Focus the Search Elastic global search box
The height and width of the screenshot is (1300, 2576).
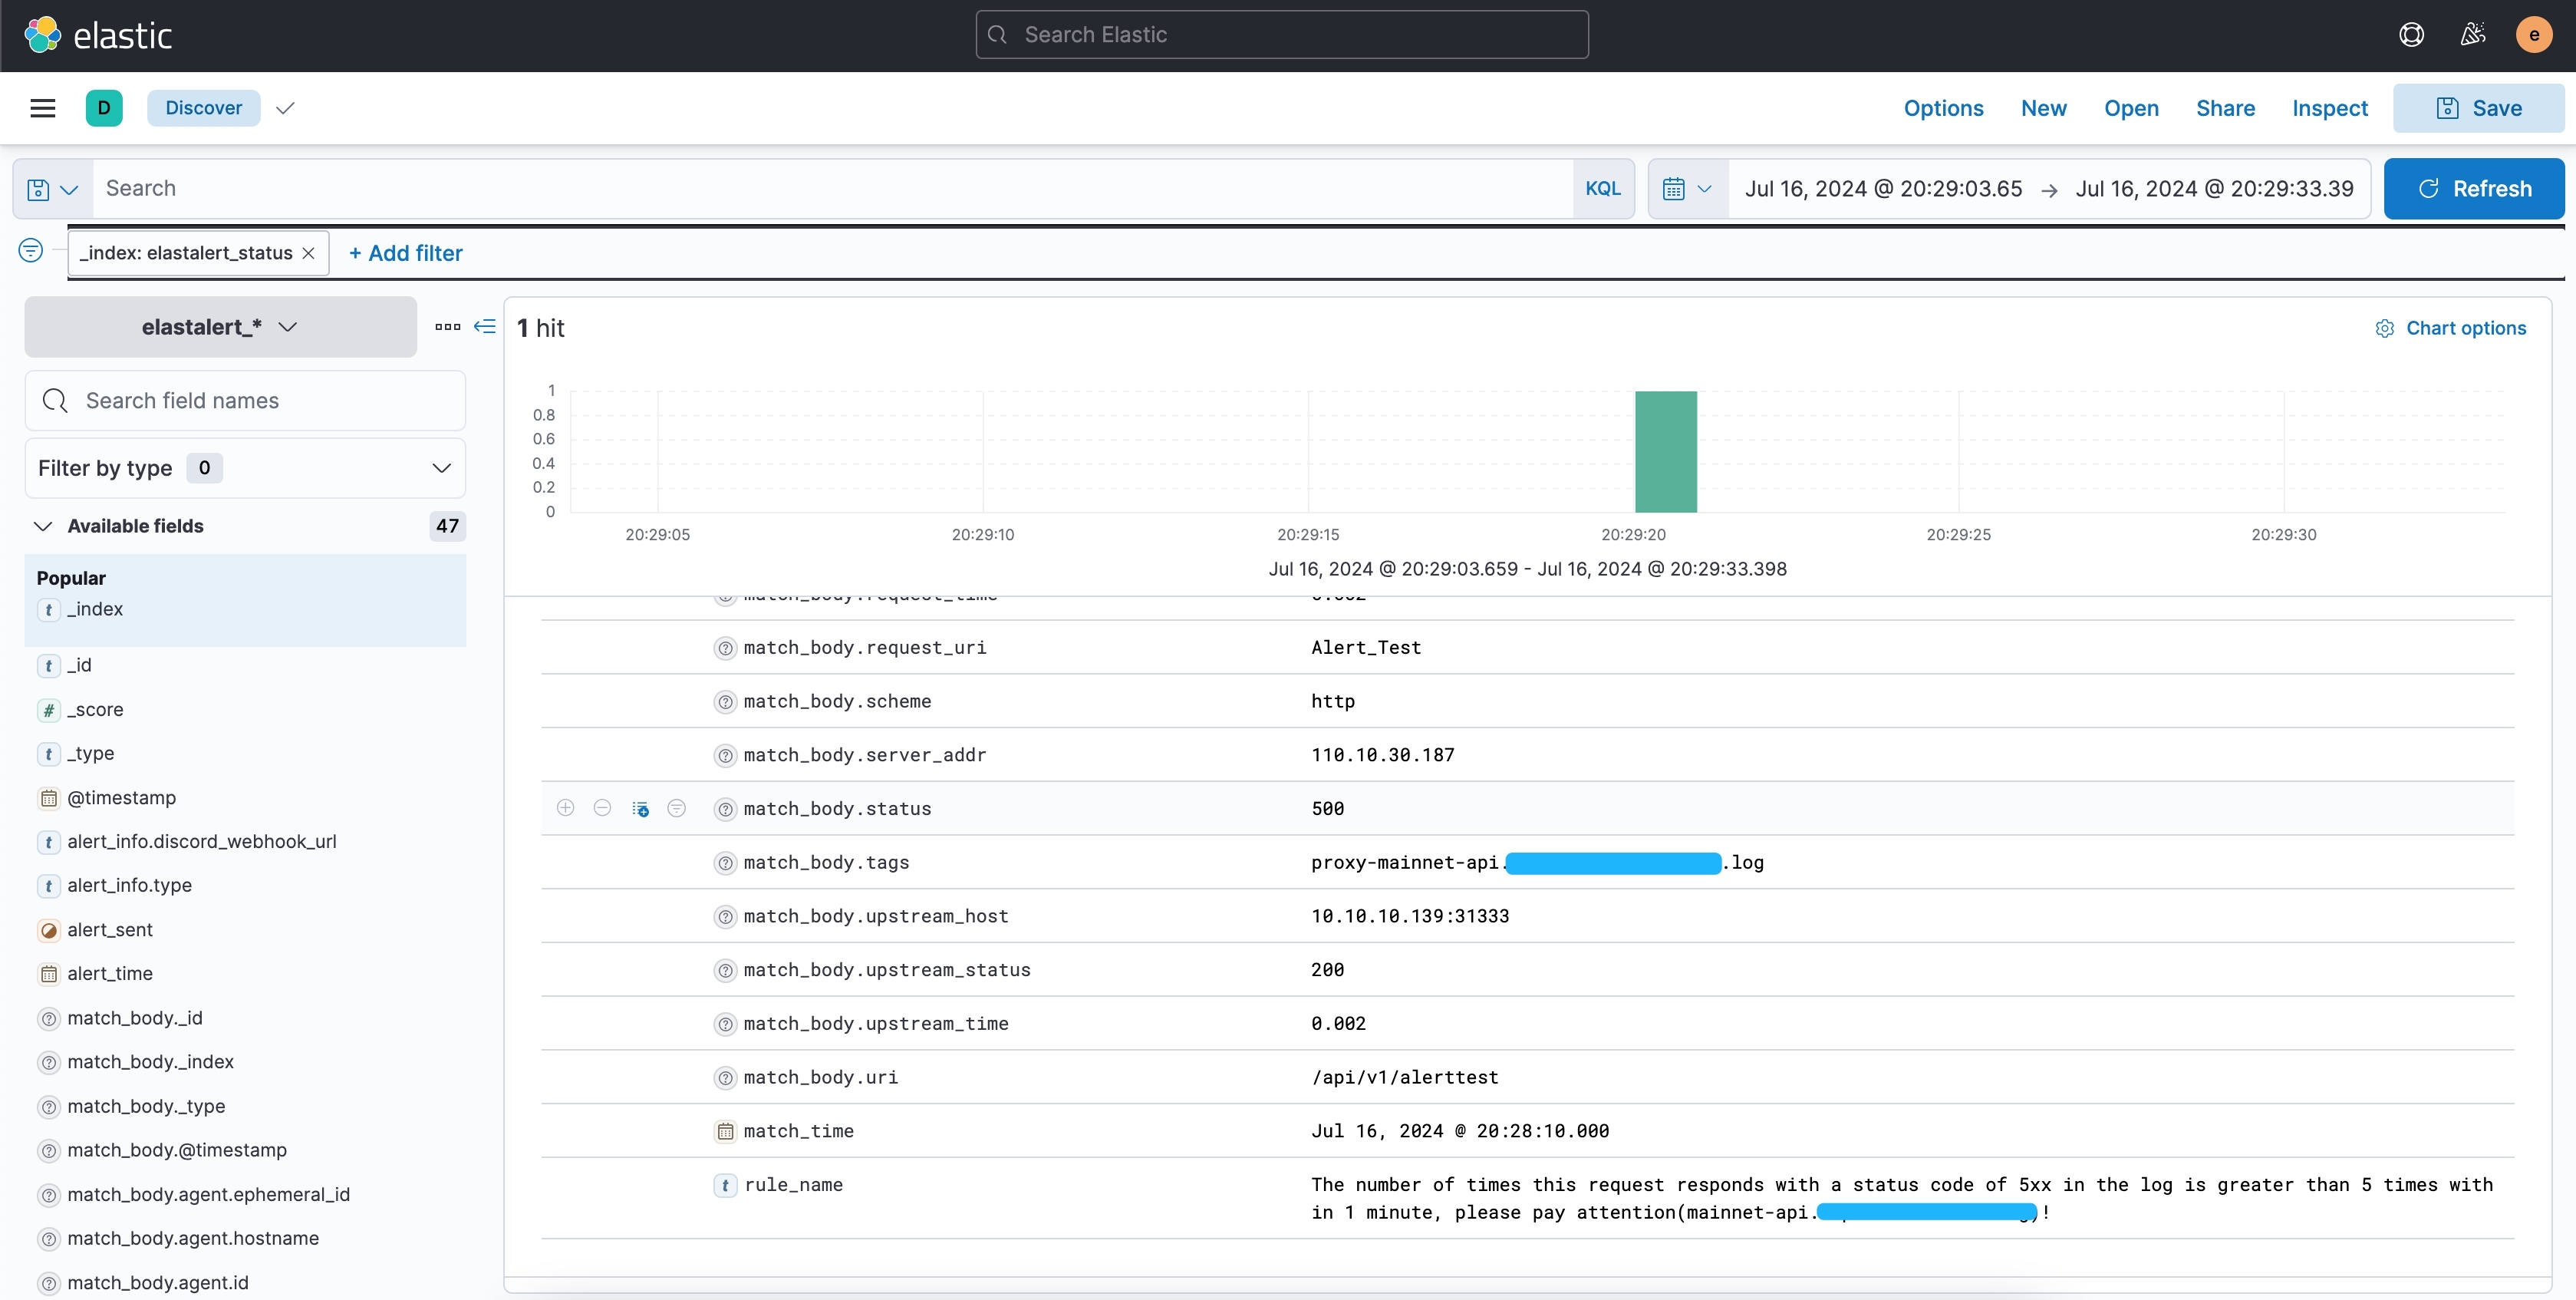click(x=1282, y=35)
